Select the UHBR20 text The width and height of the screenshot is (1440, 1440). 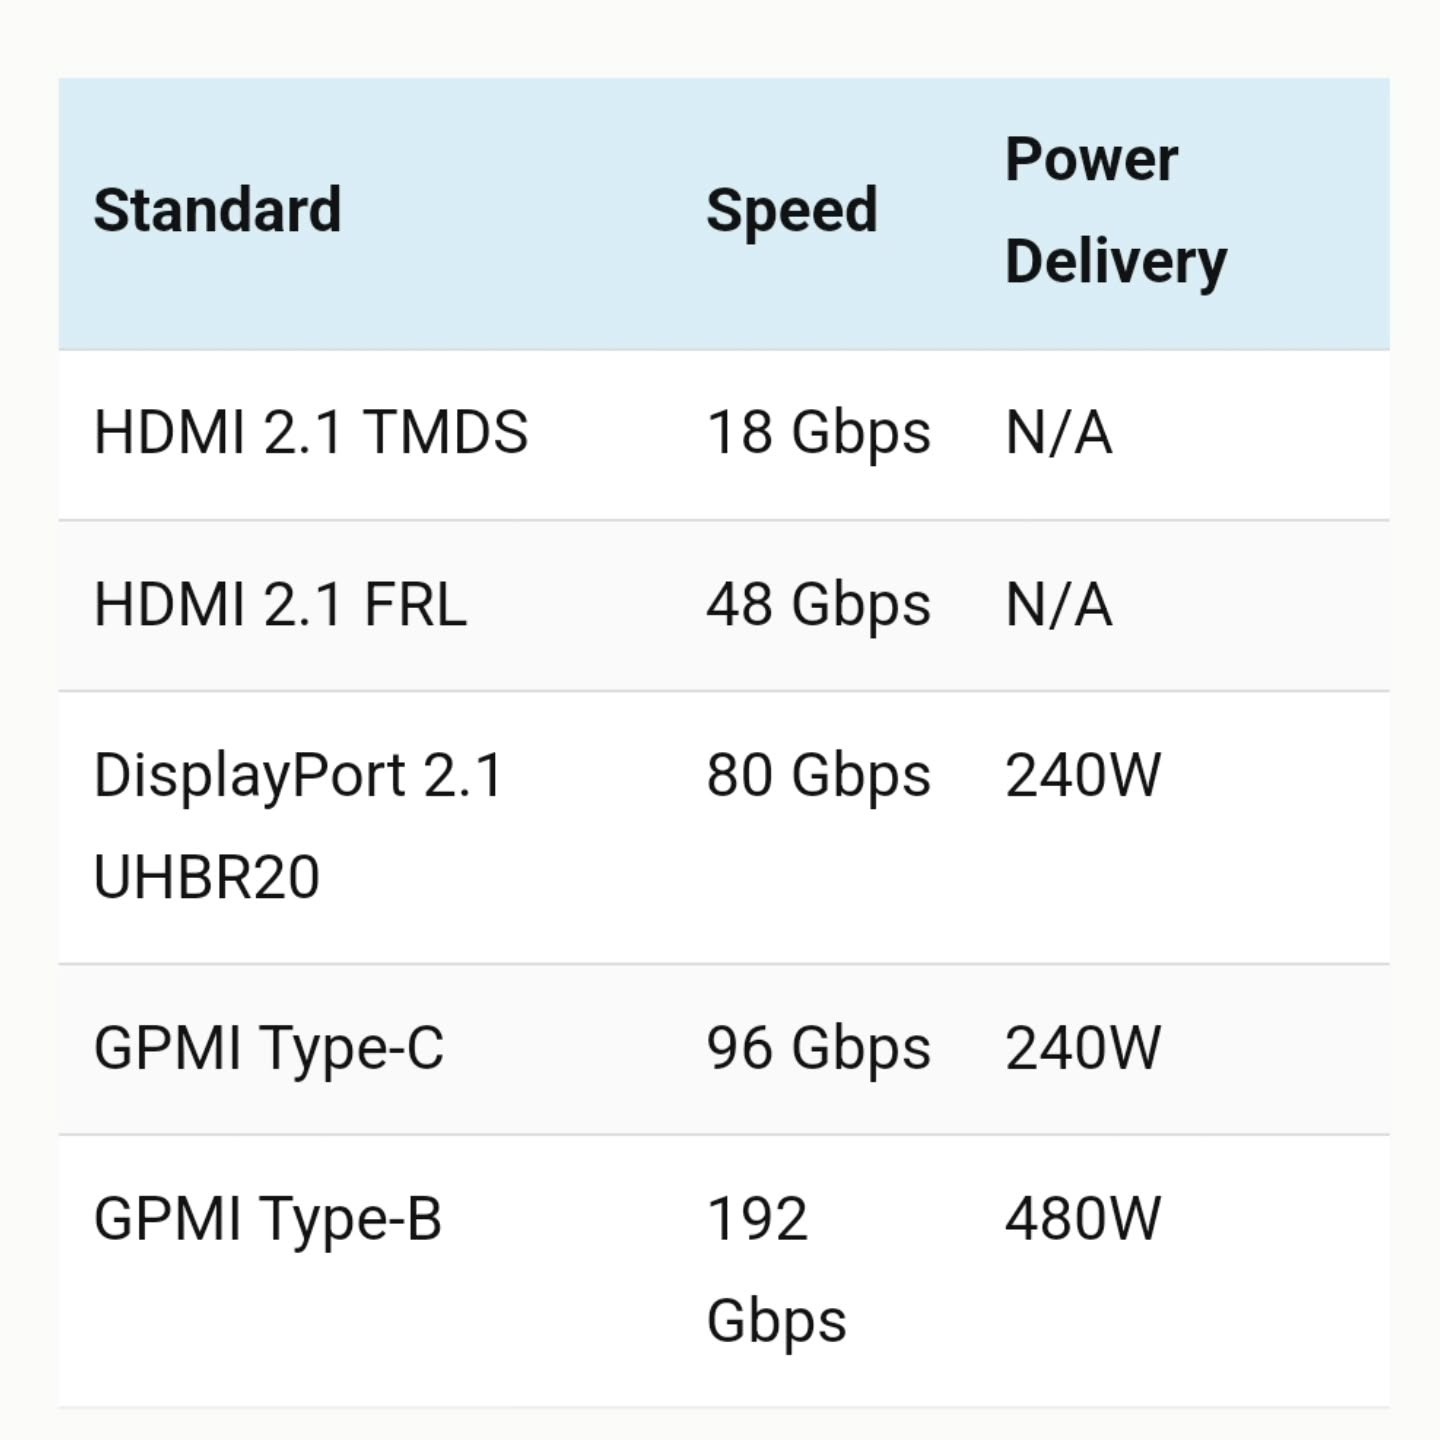(x=206, y=877)
